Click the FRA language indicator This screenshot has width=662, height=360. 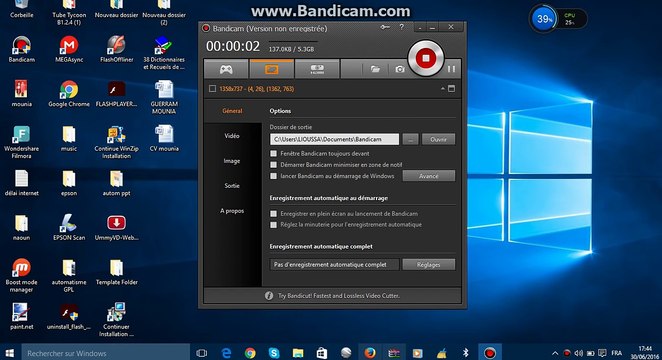pos(617,353)
